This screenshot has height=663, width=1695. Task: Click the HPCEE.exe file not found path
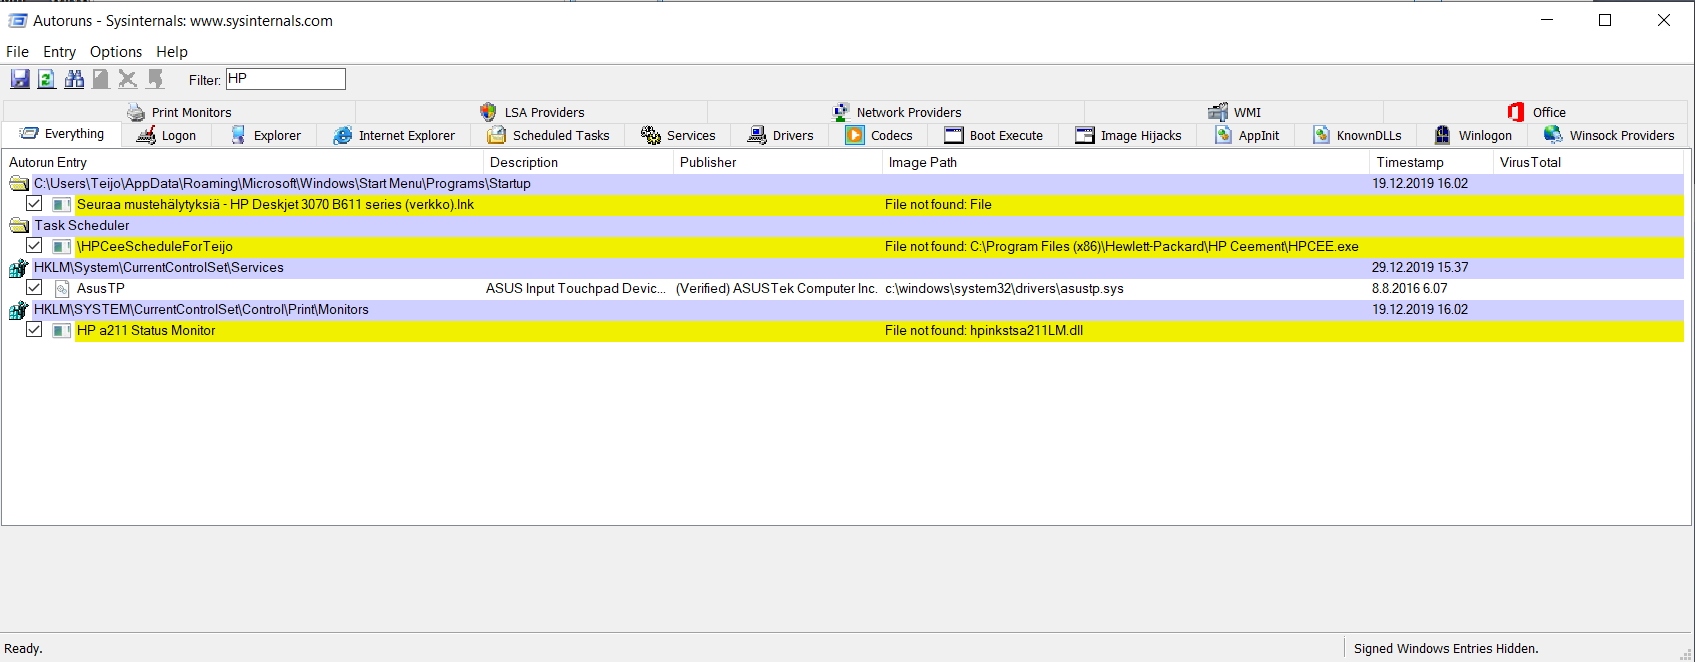tap(1122, 246)
